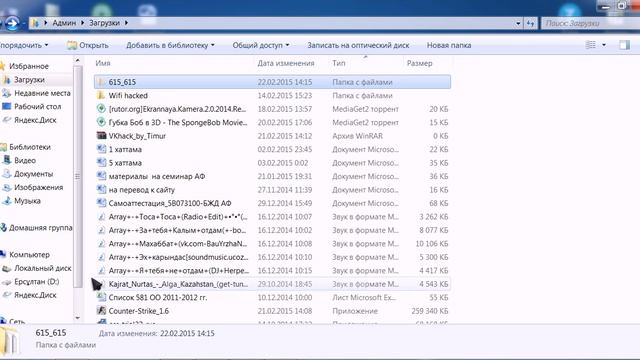Screen dimensions: 640x360
Task: Select Библиотеки in navigation pane
Action: click(x=30, y=147)
